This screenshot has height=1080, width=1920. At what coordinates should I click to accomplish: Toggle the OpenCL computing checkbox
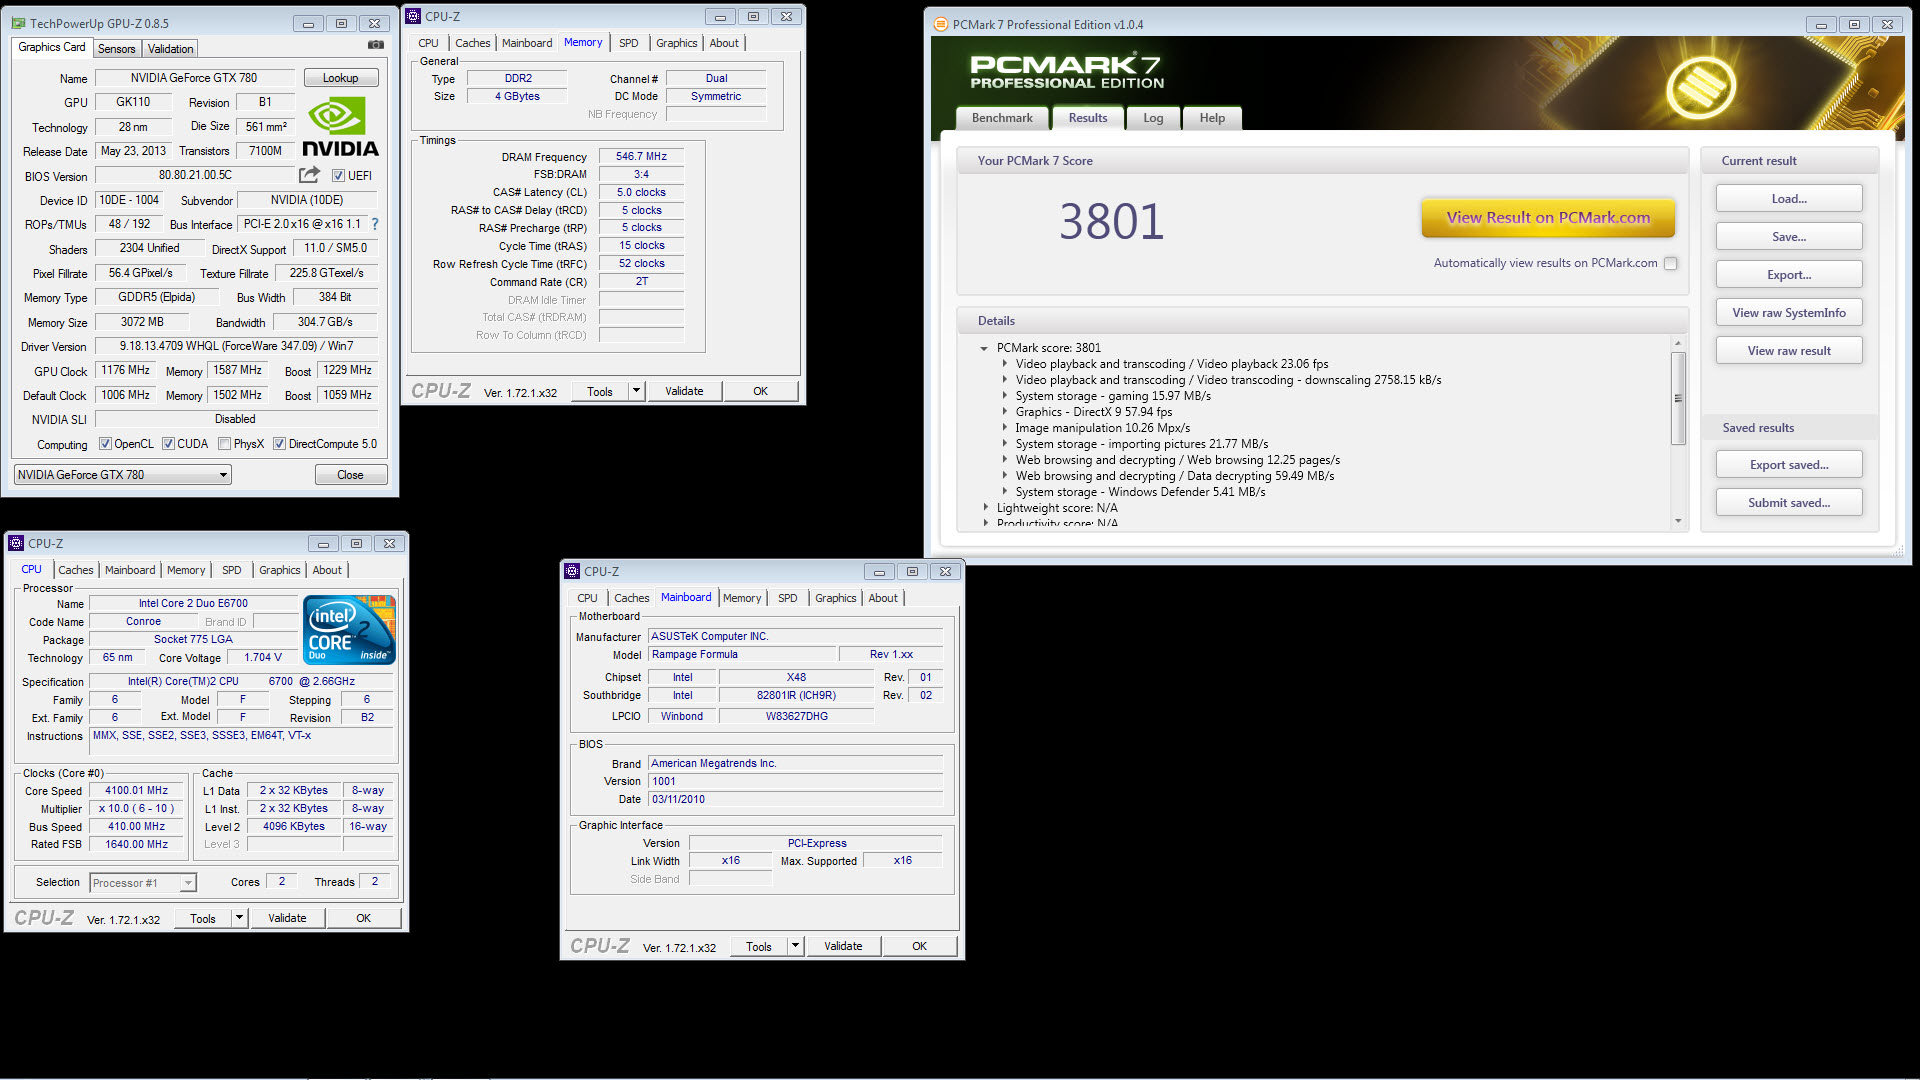pos(106,444)
